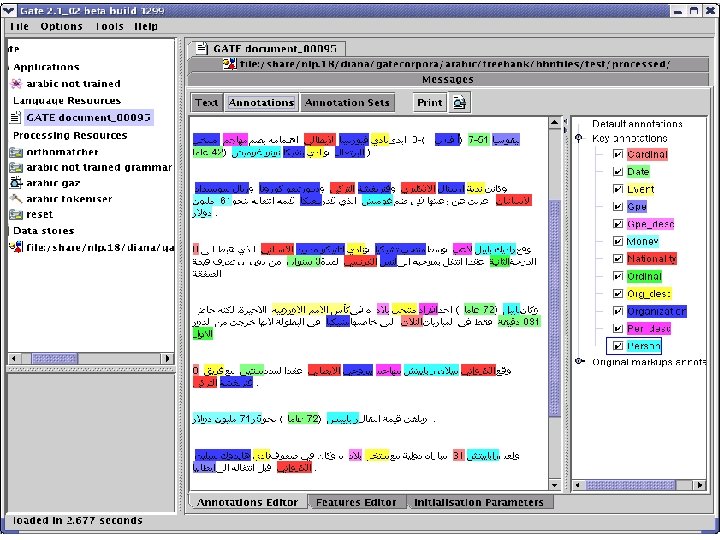Collapse the Key annotations tree node
The image size is (720, 540).
click(579, 138)
